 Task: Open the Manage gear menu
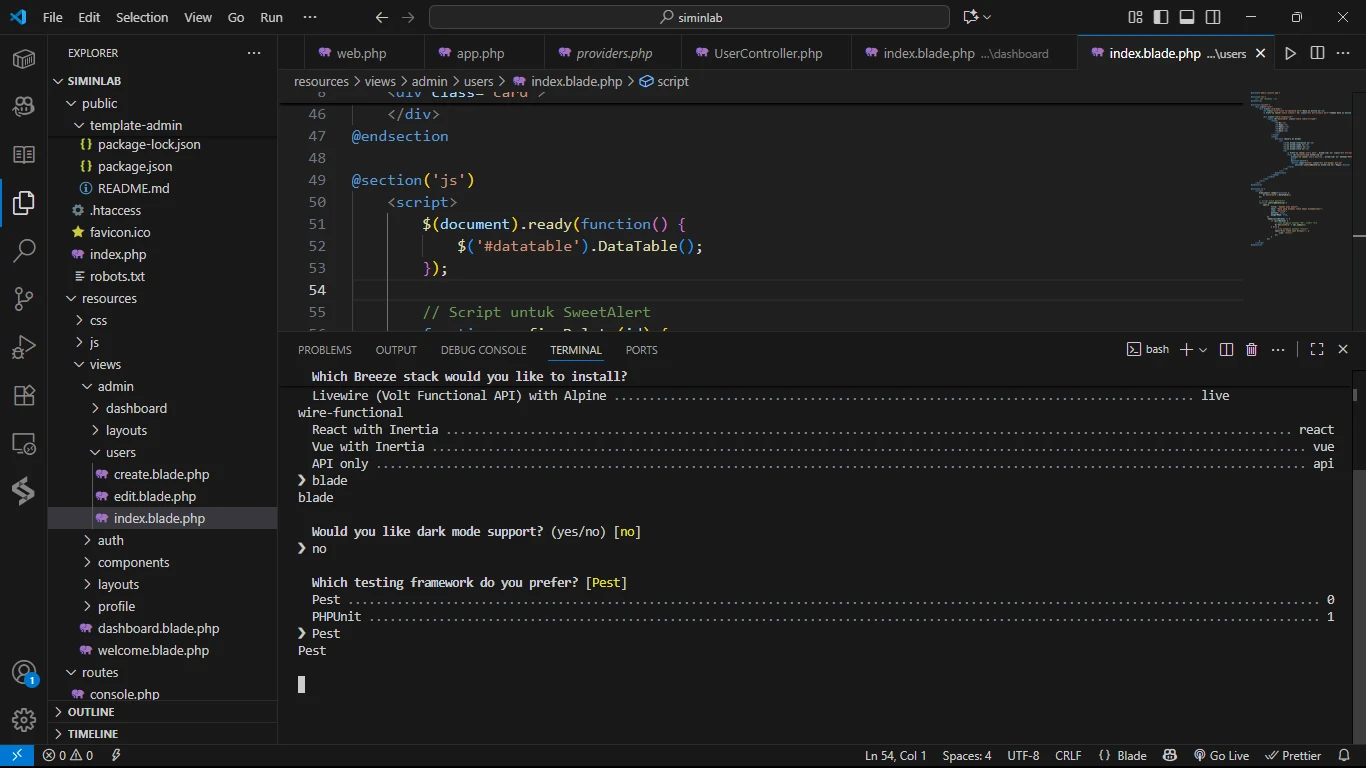pyautogui.click(x=24, y=719)
